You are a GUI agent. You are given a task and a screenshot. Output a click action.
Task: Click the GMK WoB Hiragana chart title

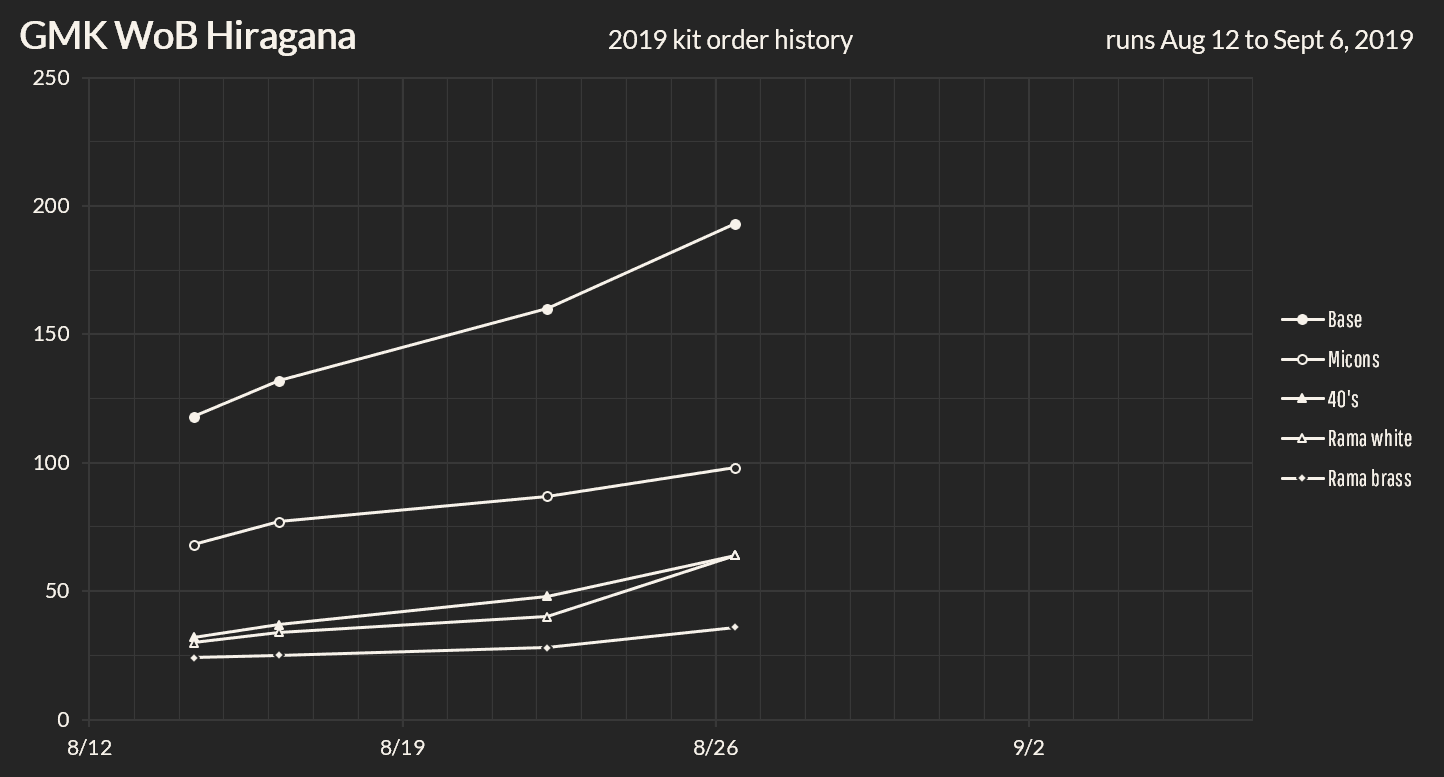[188, 37]
